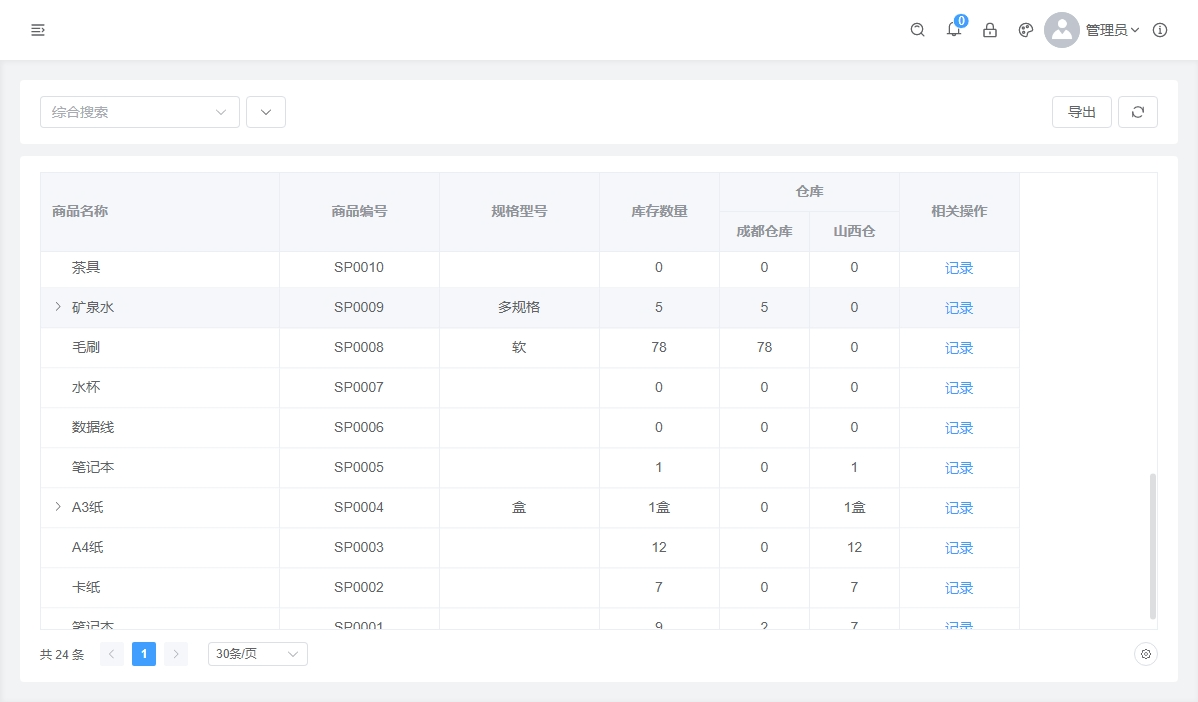Screen dimensions: 1198x702
Task: Open table column settings gear
Action: tap(1146, 654)
